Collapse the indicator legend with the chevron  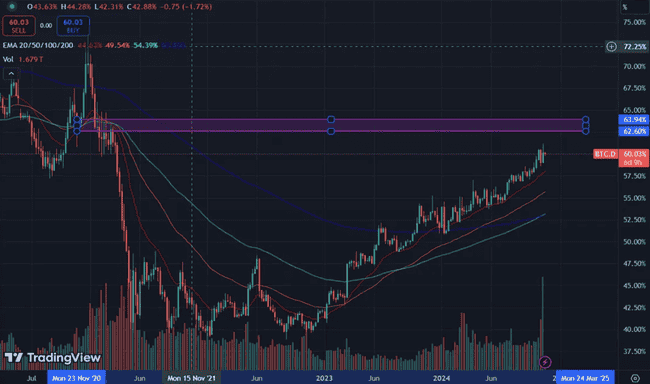pos(11,74)
